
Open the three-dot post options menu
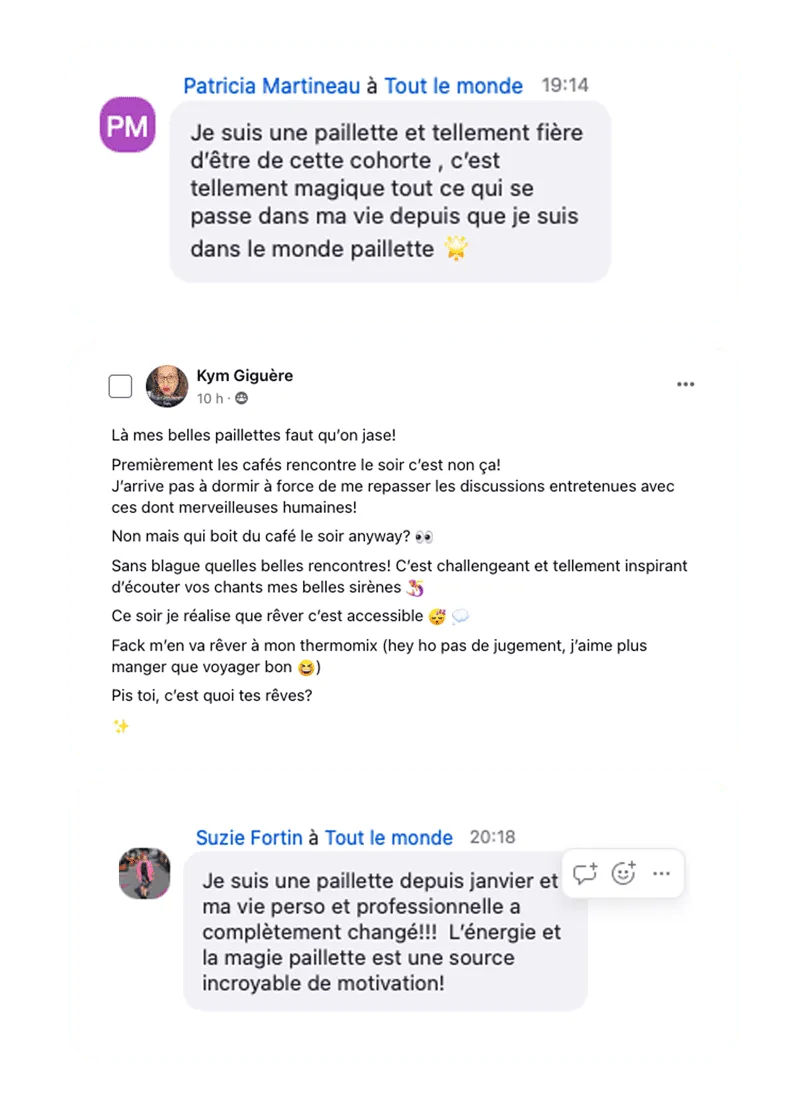pos(685,384)
